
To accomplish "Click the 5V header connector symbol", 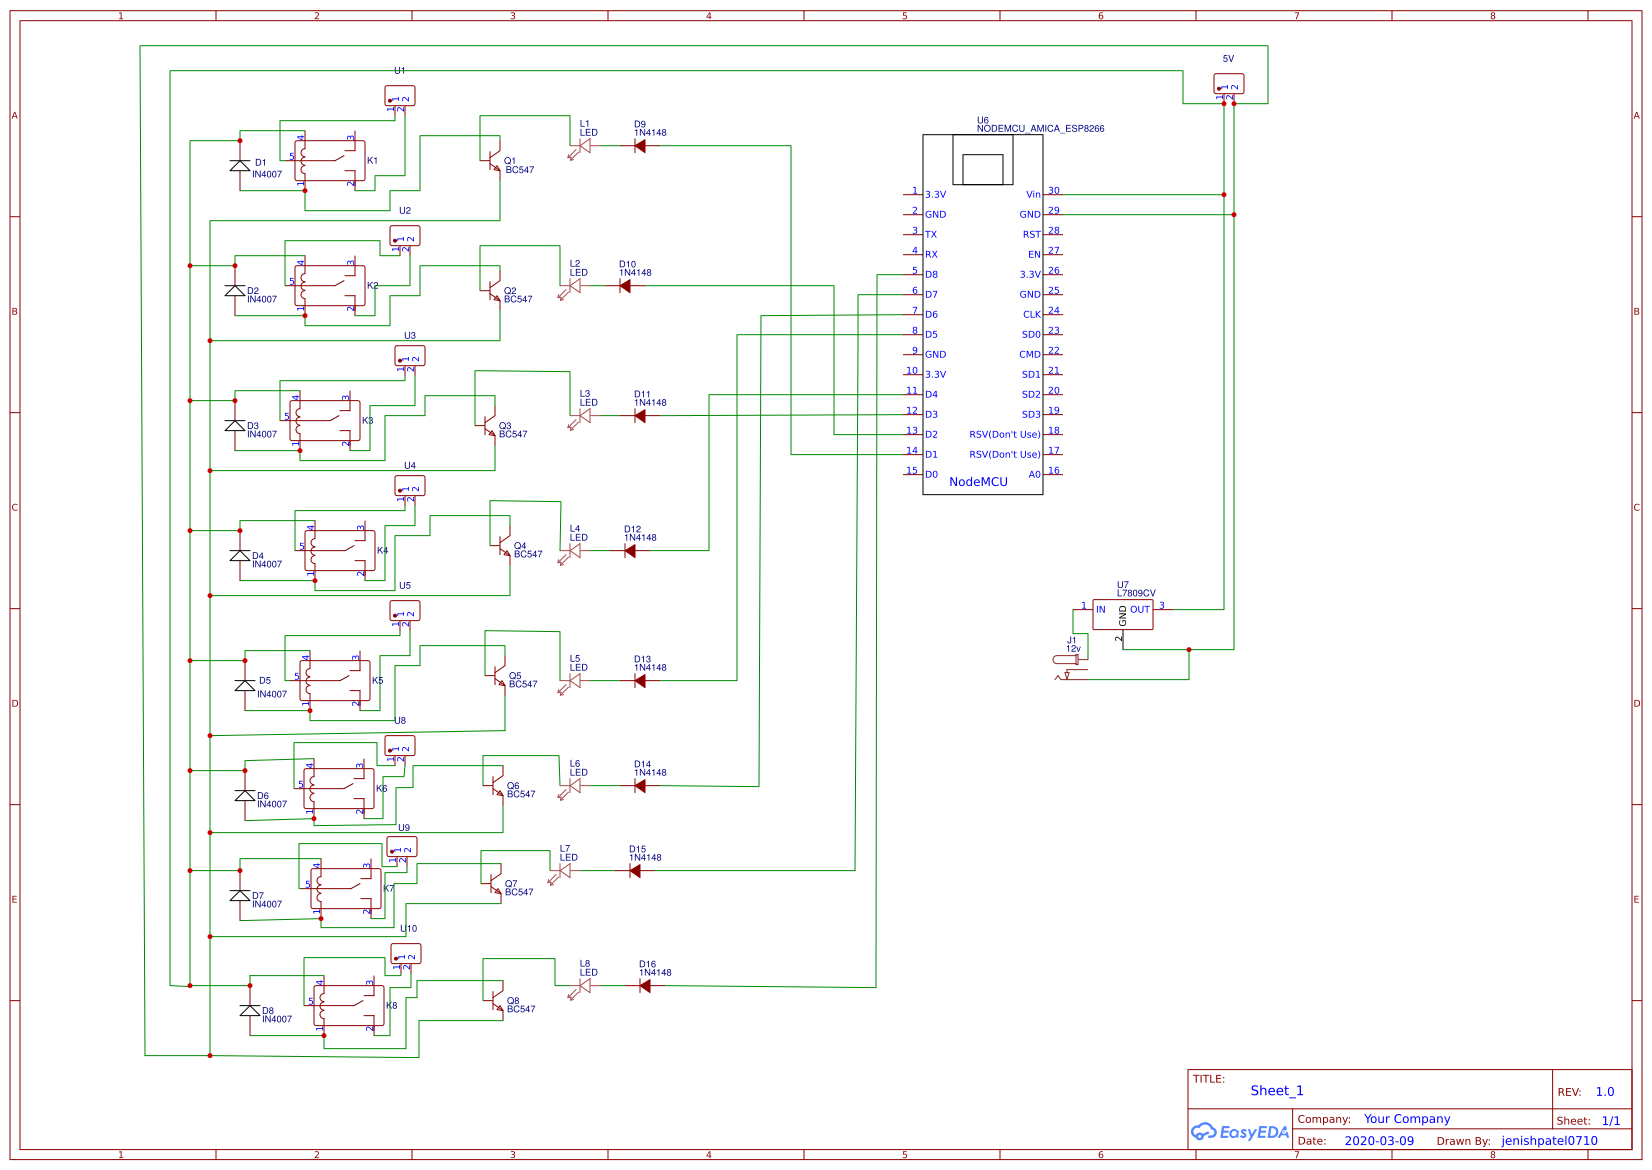I will click(1228, 84).
